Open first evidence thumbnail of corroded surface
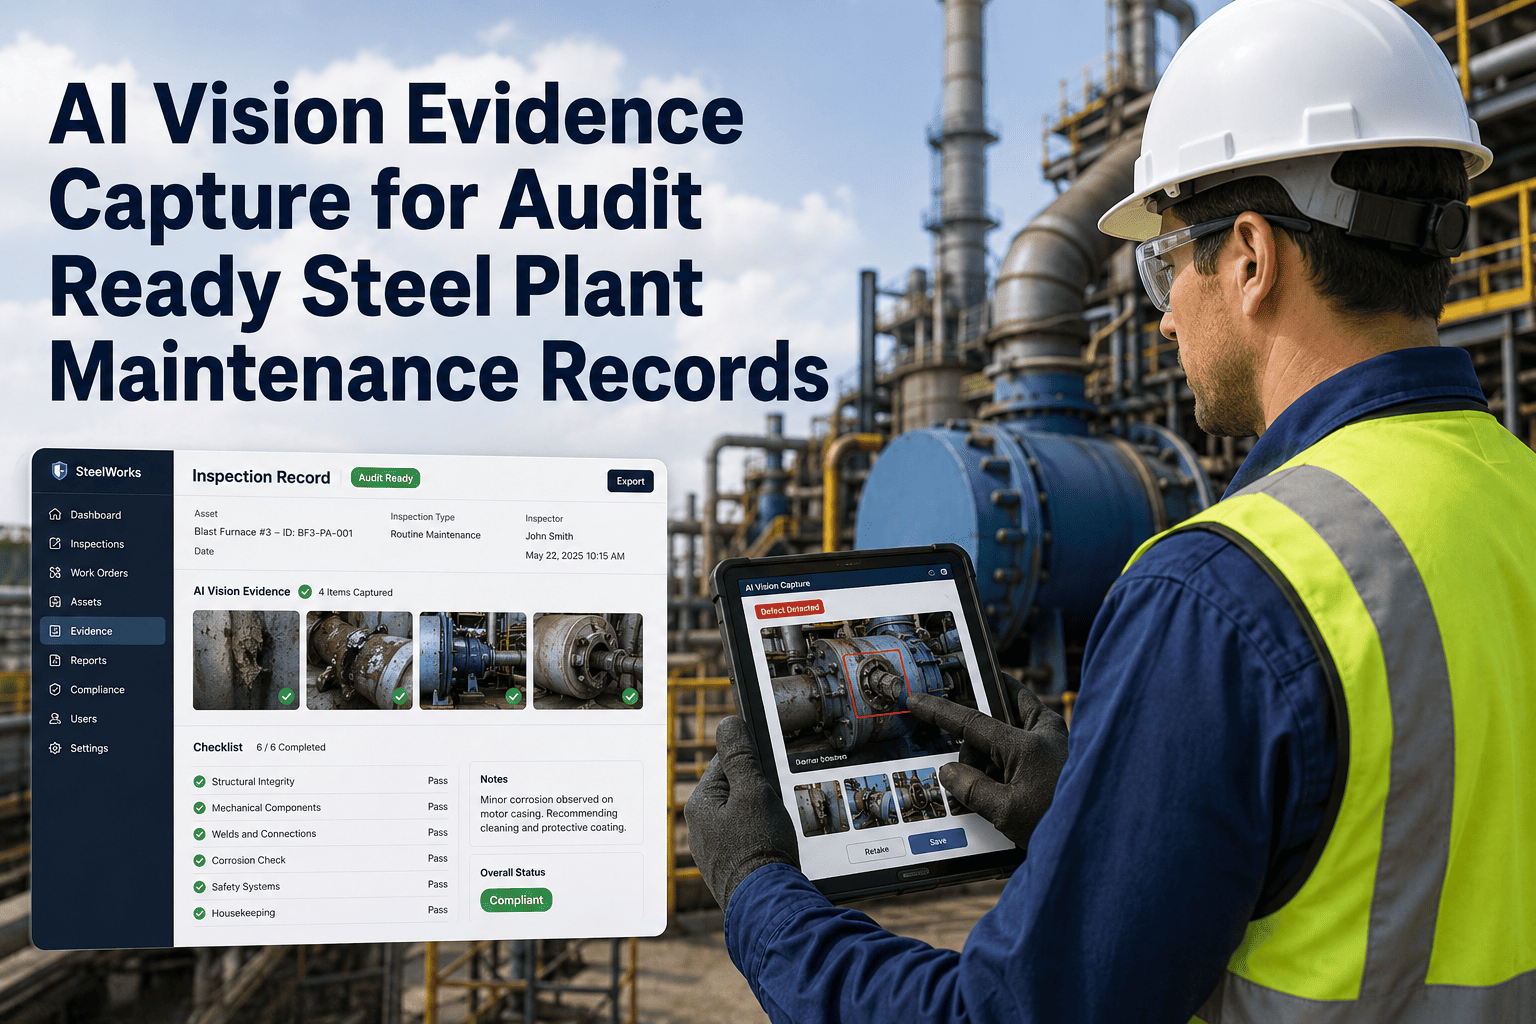1536x1024 pixels. [x=246, y=660]
